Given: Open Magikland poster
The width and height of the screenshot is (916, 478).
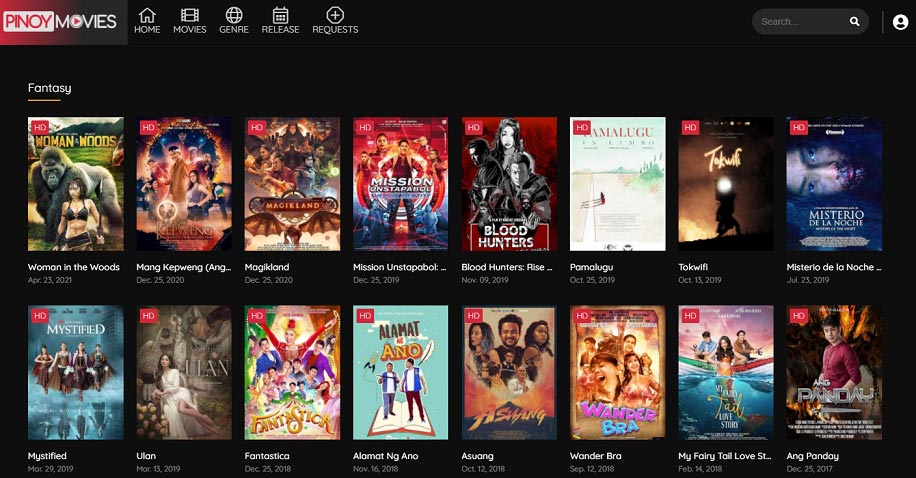Looking at the screenshot, I should coord(292,184).
